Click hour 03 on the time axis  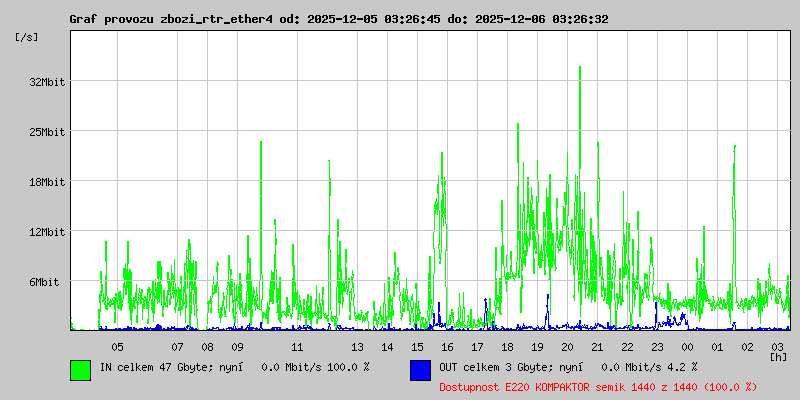(777, 347)
